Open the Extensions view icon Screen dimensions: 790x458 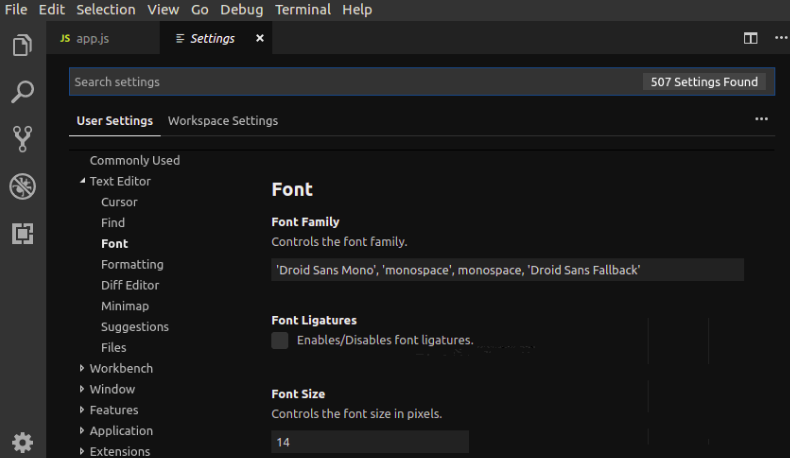click(22, 233)
